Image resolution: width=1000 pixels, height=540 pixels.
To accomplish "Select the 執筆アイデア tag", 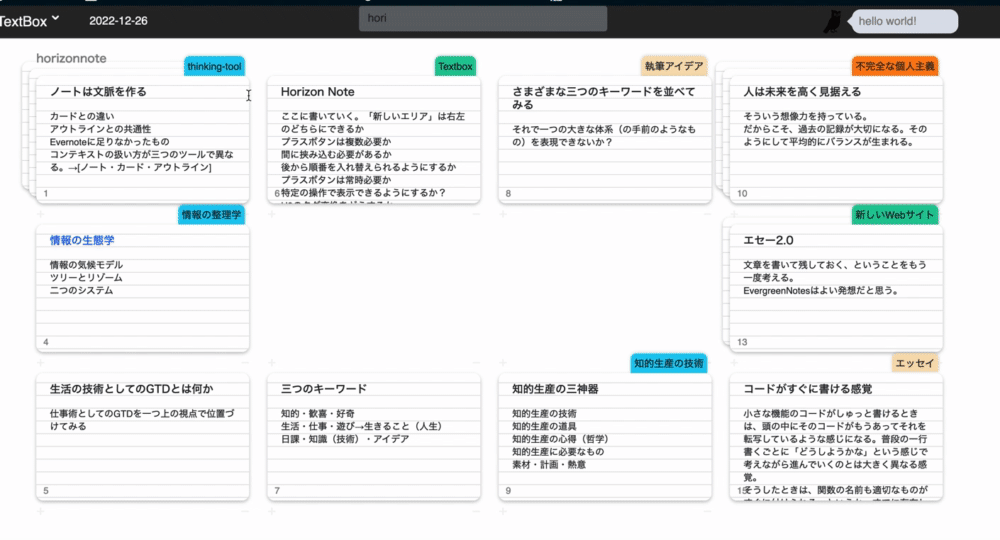I will (x=674, y=66).
